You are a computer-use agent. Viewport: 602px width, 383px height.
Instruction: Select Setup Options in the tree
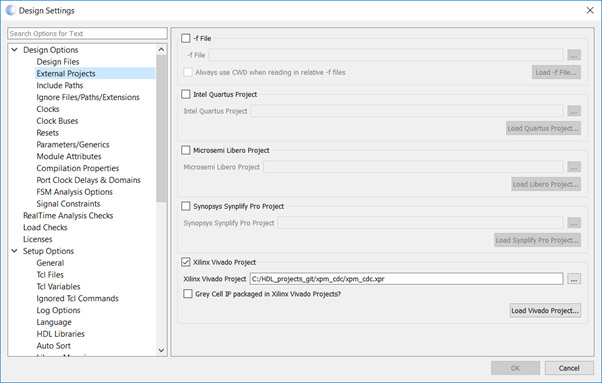point(48,251)
